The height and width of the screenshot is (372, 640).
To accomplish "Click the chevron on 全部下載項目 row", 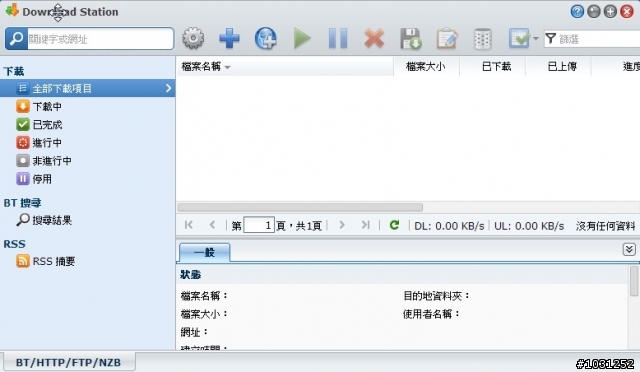I will [168, 88].
